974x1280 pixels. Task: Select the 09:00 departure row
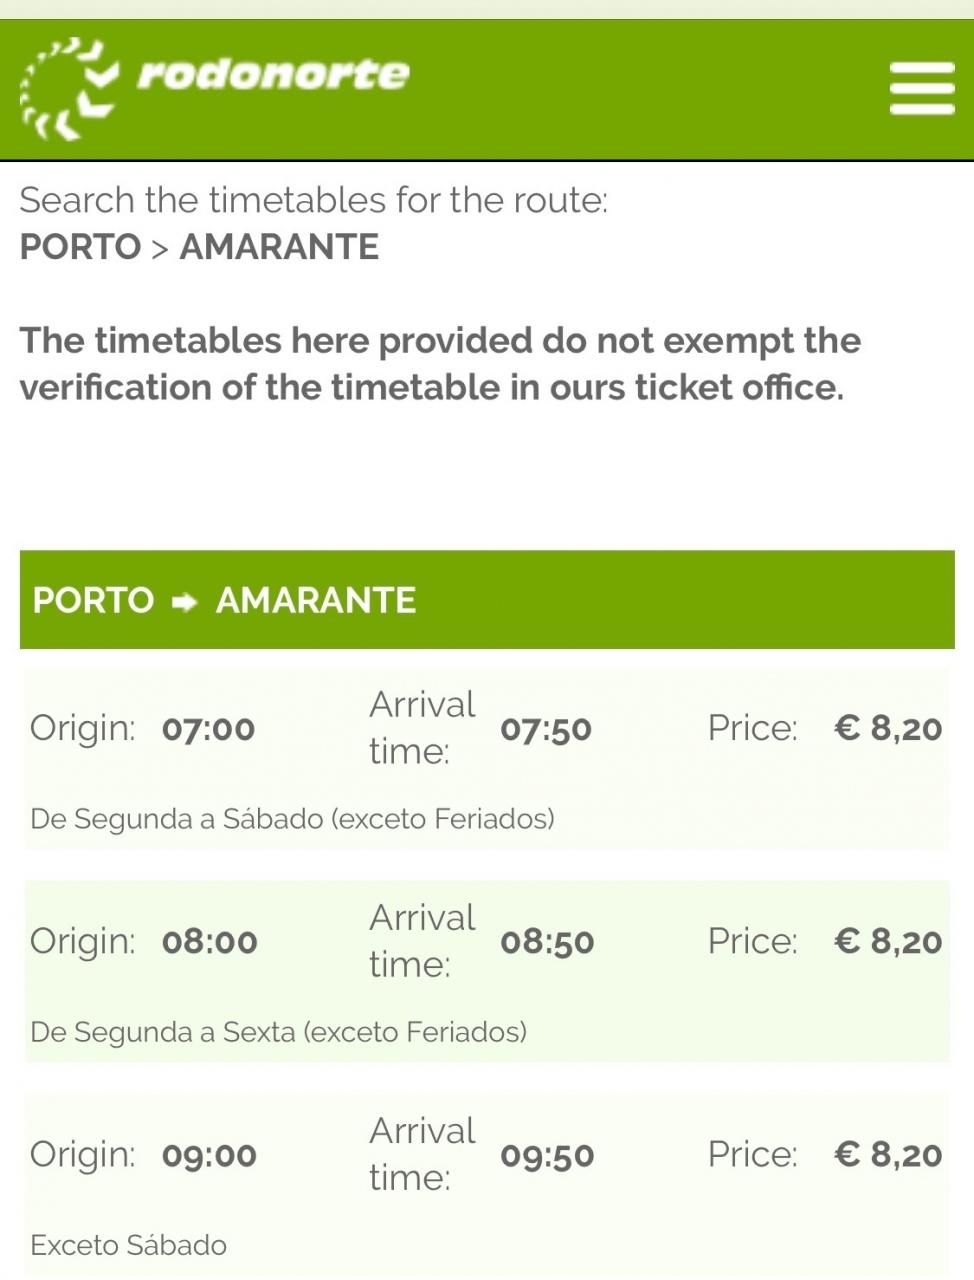coord(486,1185)
